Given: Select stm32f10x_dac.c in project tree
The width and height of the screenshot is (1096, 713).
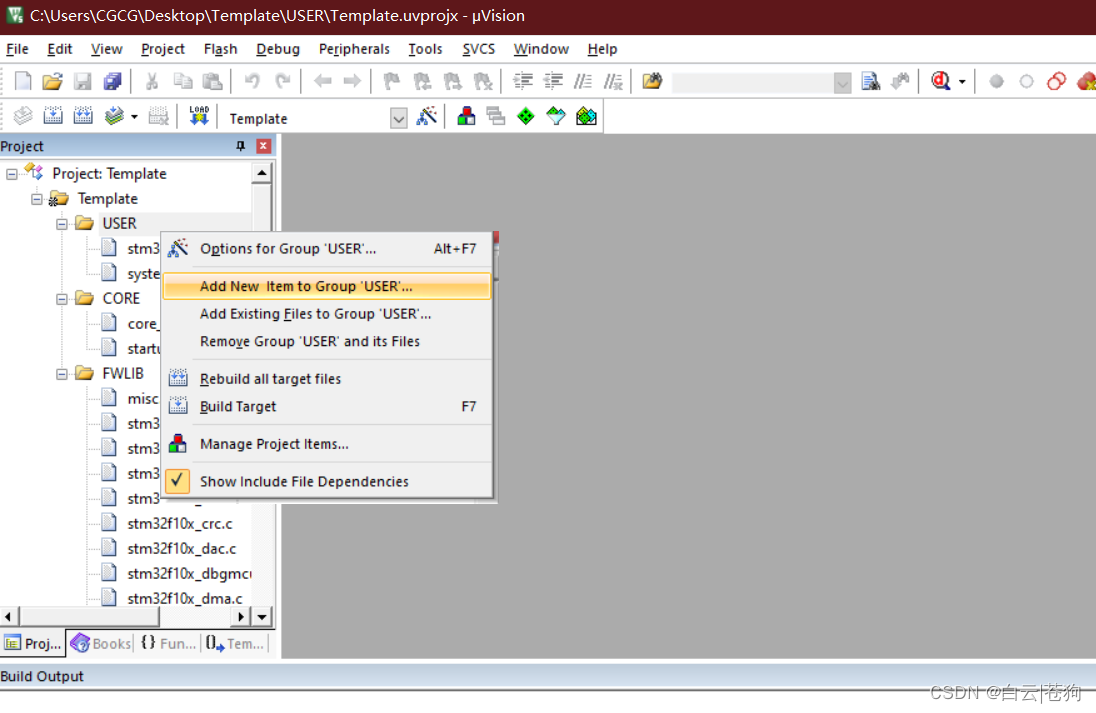Looking at the screenshot, I should point(182,549).
